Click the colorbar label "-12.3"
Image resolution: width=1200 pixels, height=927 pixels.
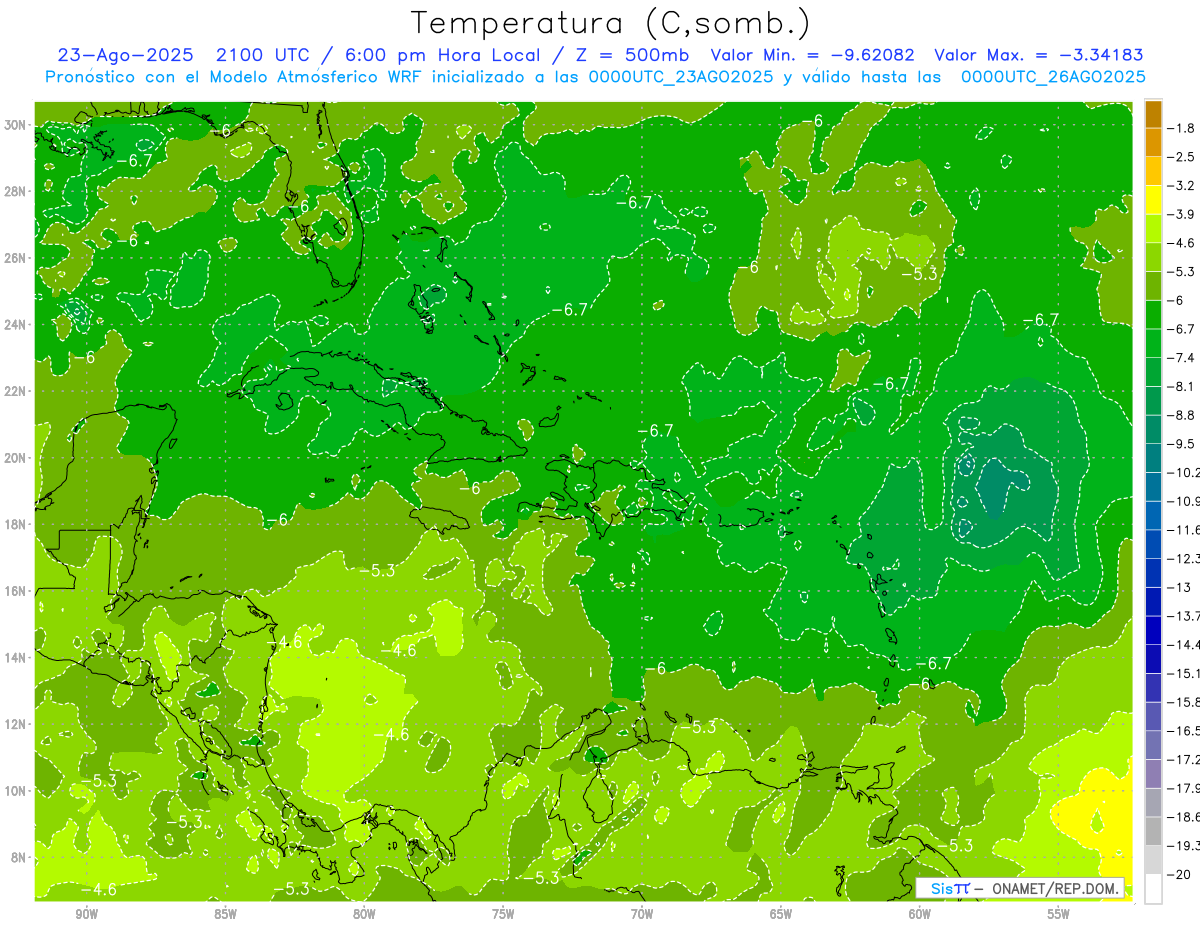[x=1184, y=558]
